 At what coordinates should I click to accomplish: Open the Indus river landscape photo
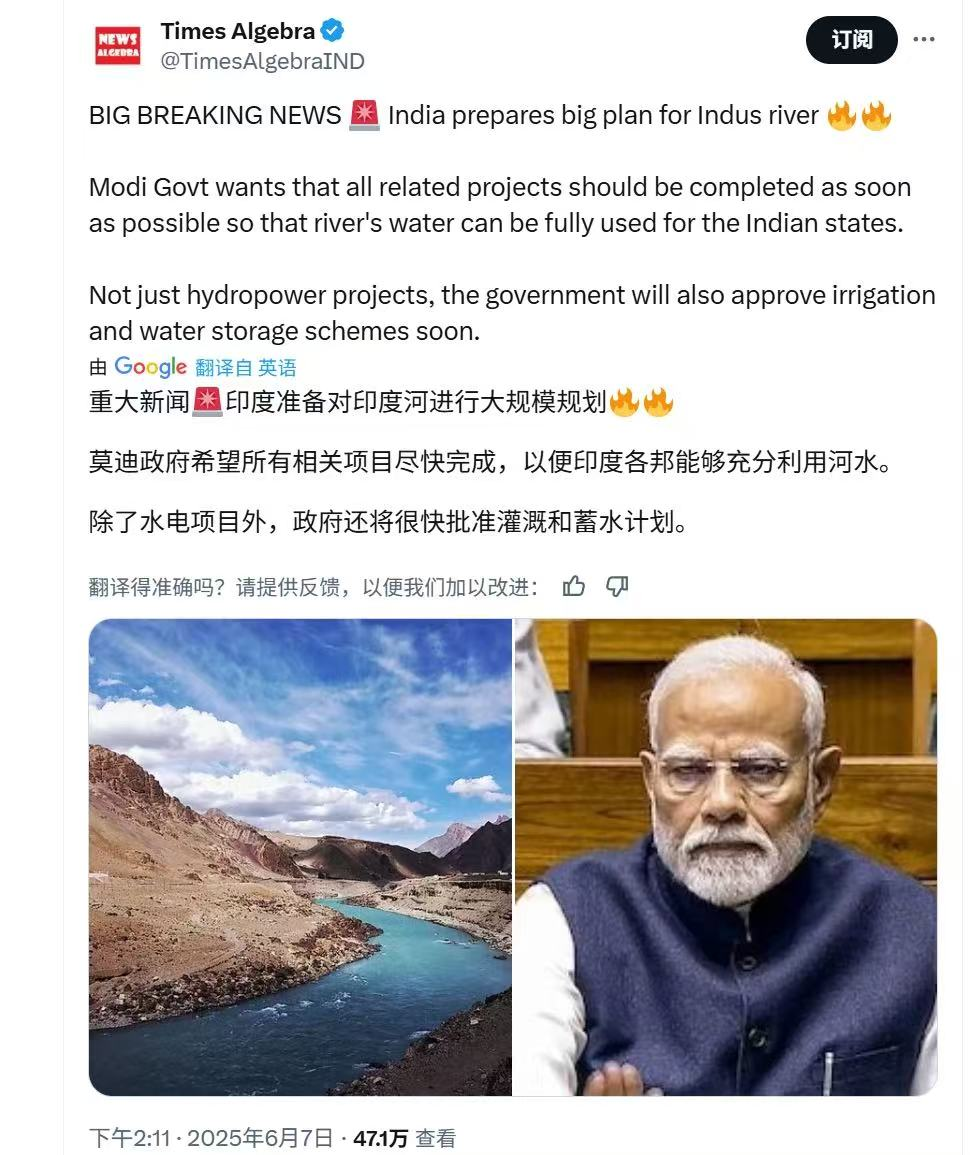coord(300,857)
